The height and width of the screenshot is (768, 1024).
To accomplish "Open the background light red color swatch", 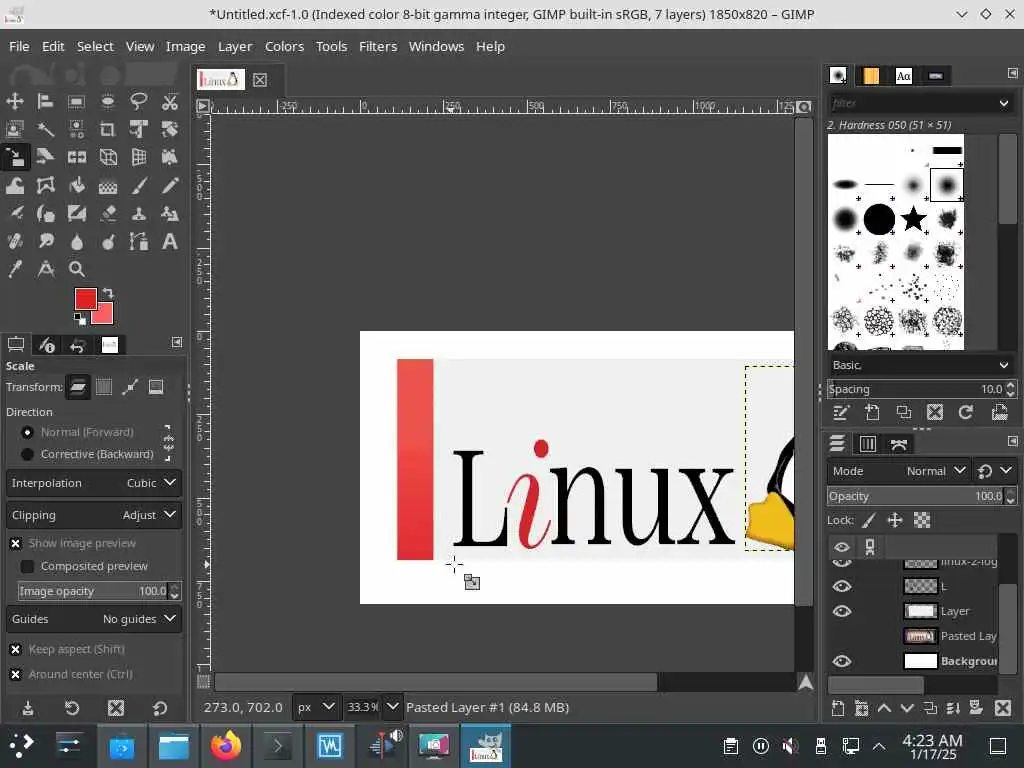I will (x=104, y=315).
